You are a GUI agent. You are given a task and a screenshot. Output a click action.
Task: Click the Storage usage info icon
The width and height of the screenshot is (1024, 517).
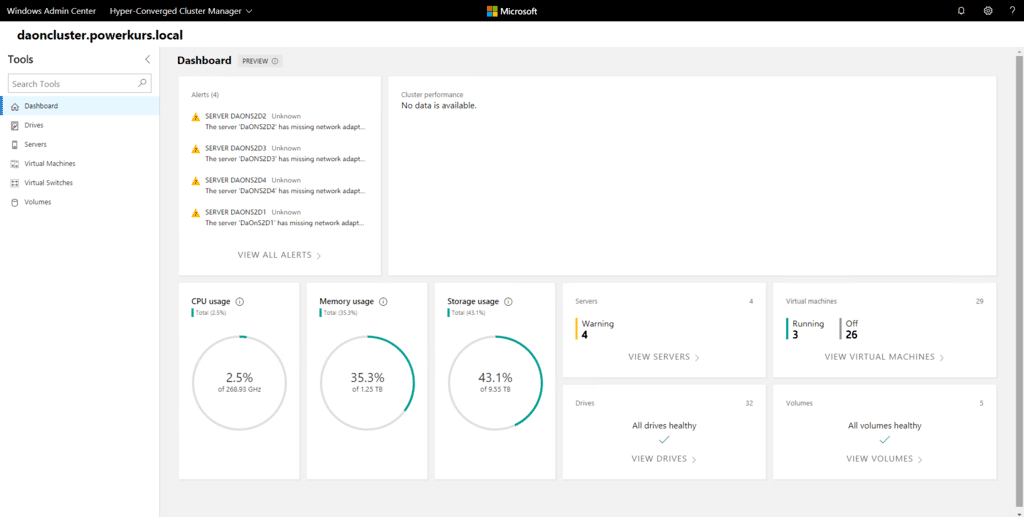(508, 301)
